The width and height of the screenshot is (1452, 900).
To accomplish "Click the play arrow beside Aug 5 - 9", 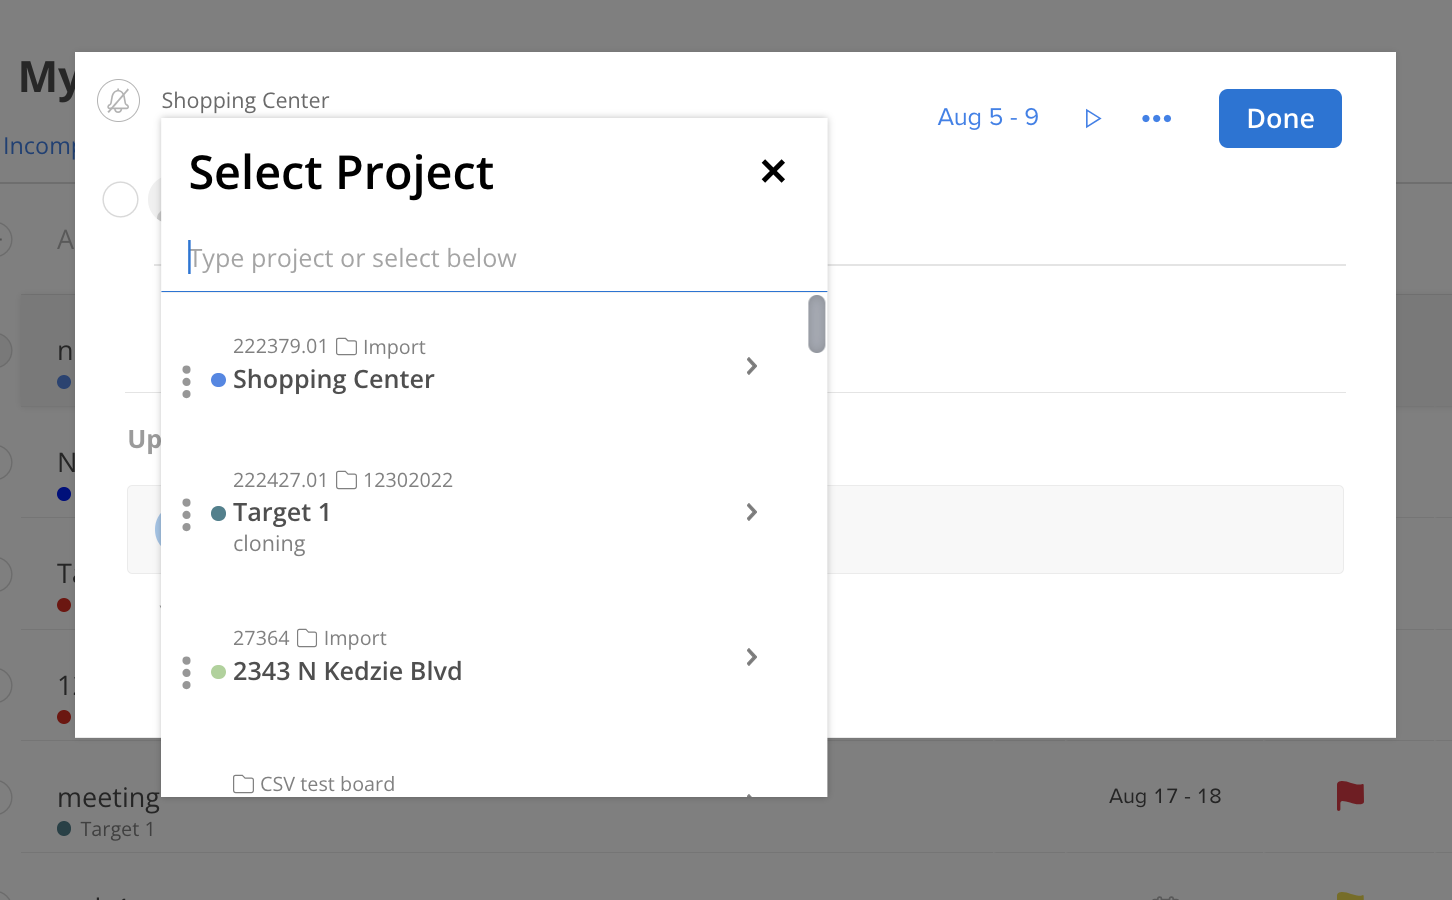I will 1092,118.
